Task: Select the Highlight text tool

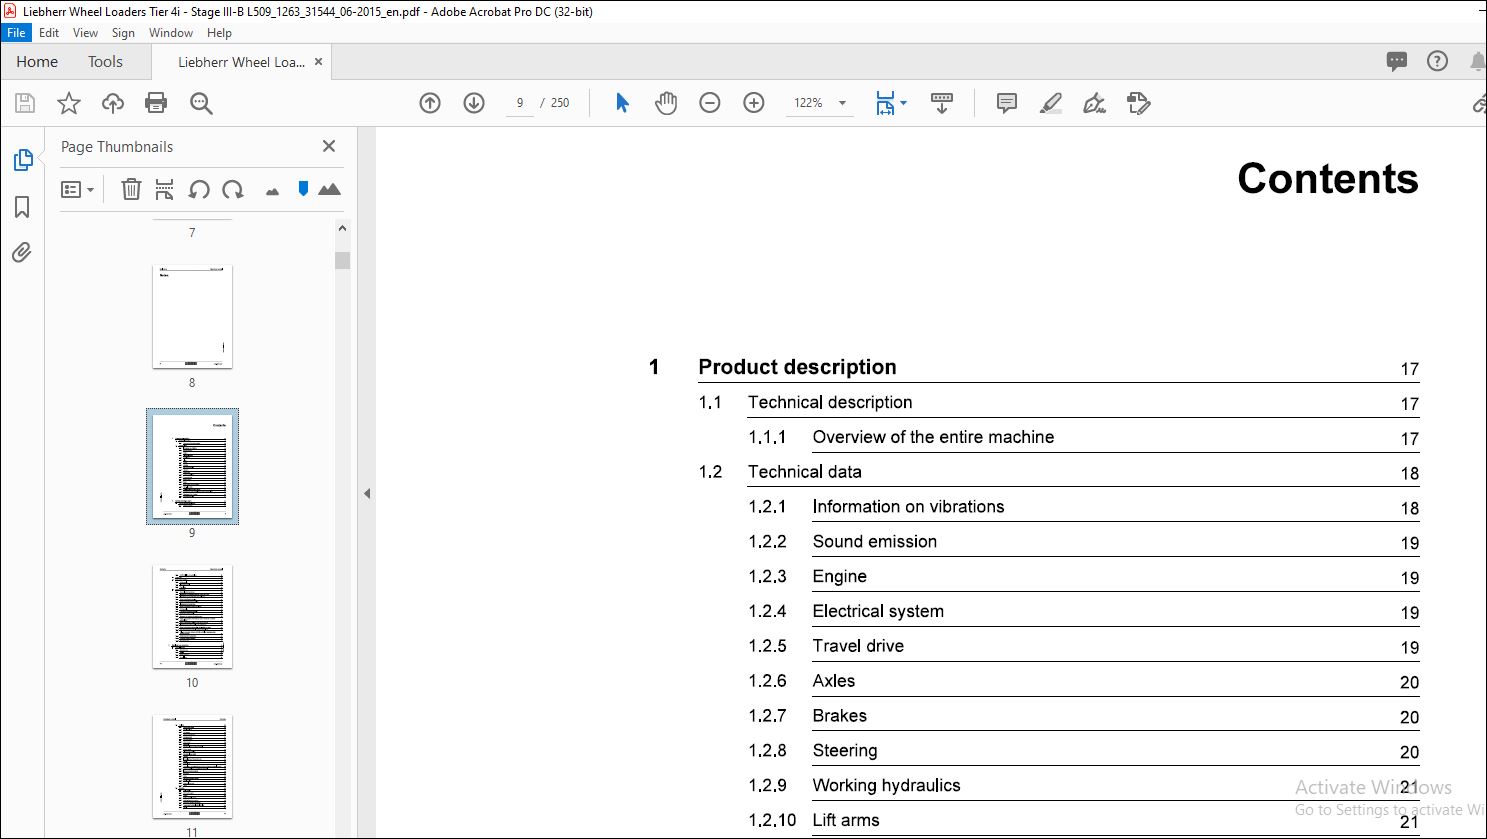Action: click(x=1051, y=103)
